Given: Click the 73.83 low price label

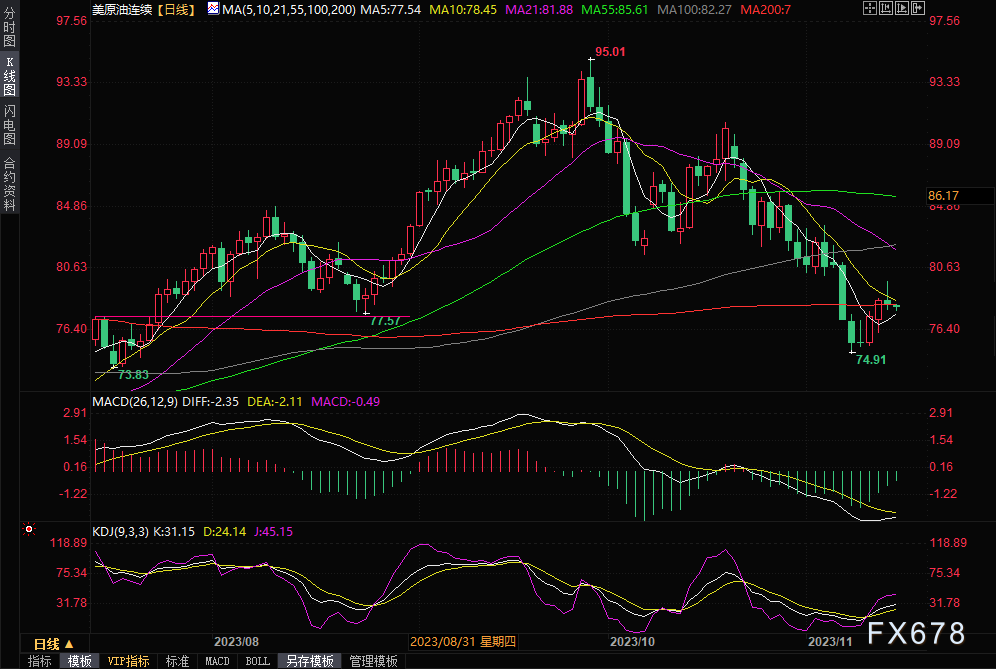Looking at the screenshot, I should point(133,375).
